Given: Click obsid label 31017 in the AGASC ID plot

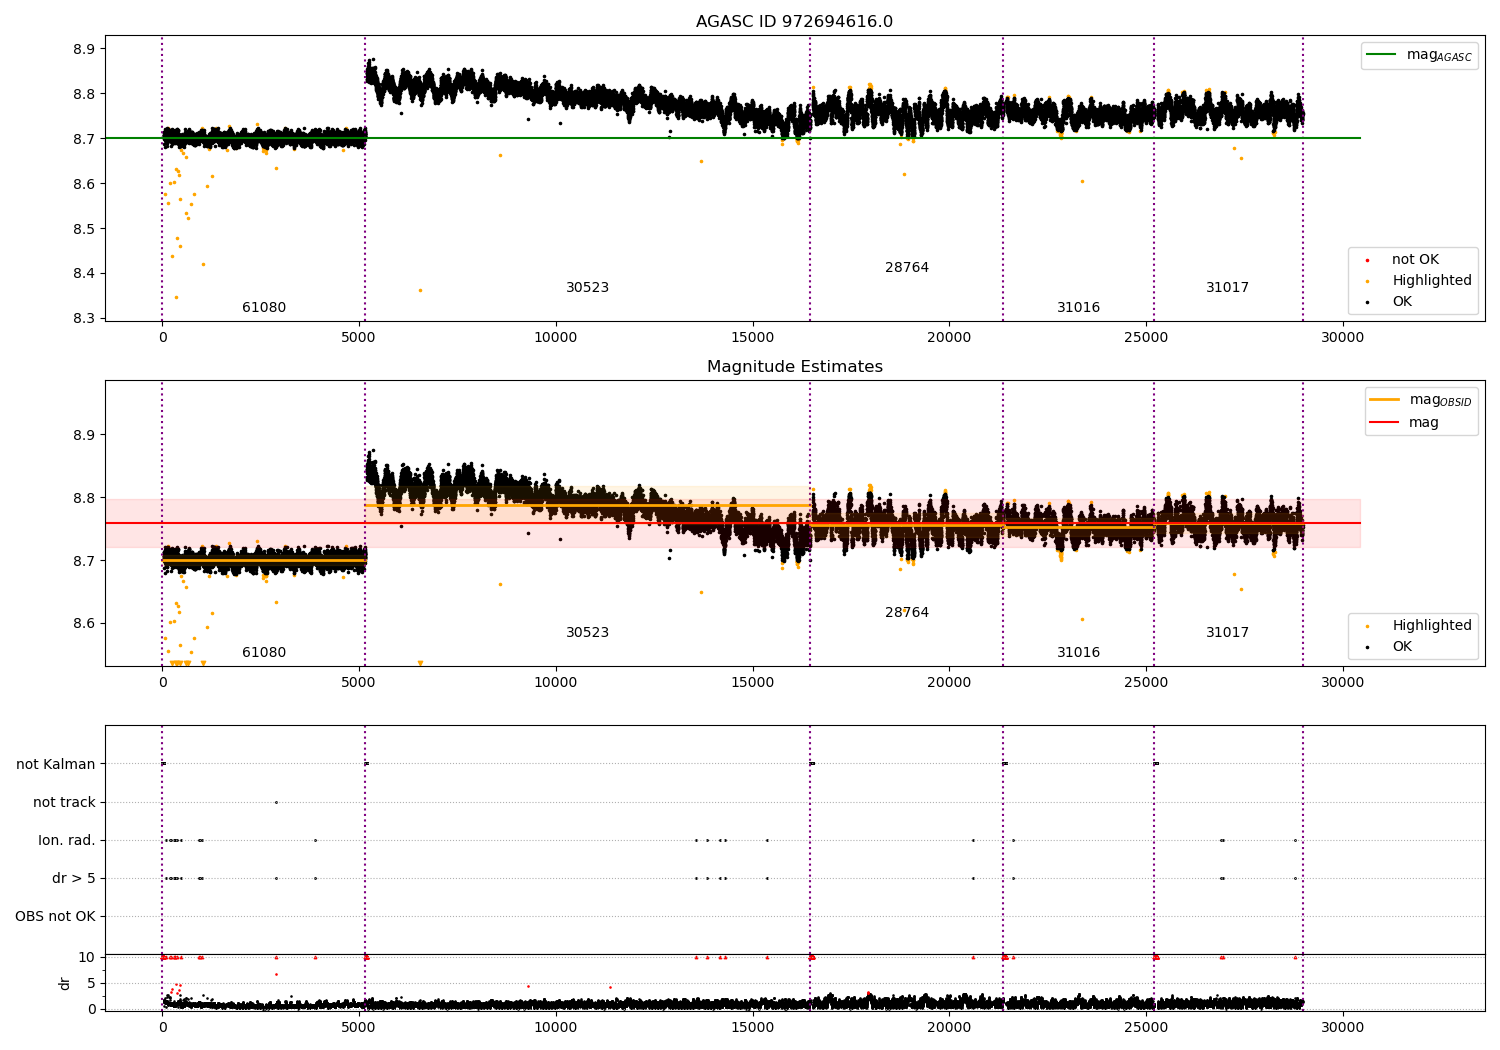Looking at the screenshot, I should click(1227, 288).
